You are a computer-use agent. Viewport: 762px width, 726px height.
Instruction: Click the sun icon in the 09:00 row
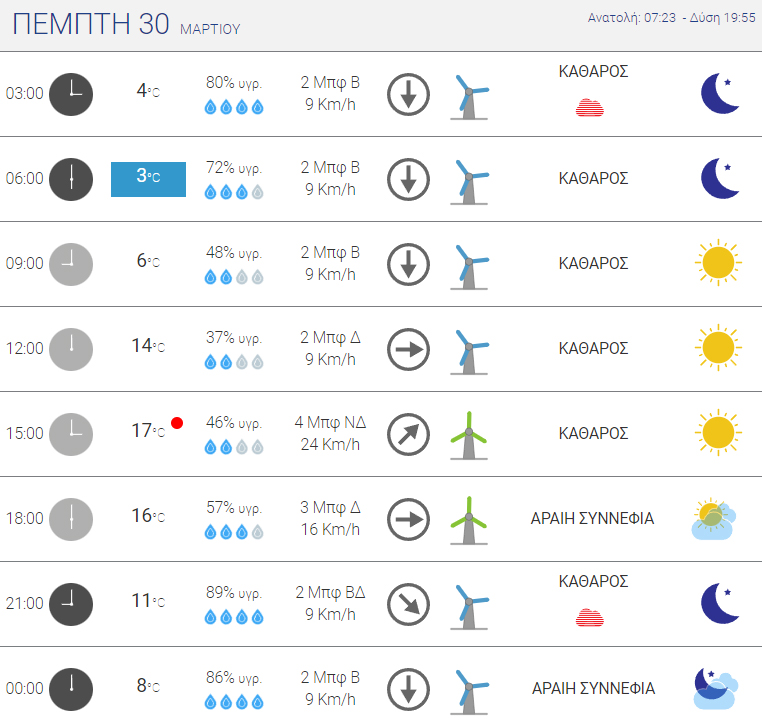click(718, 262)
